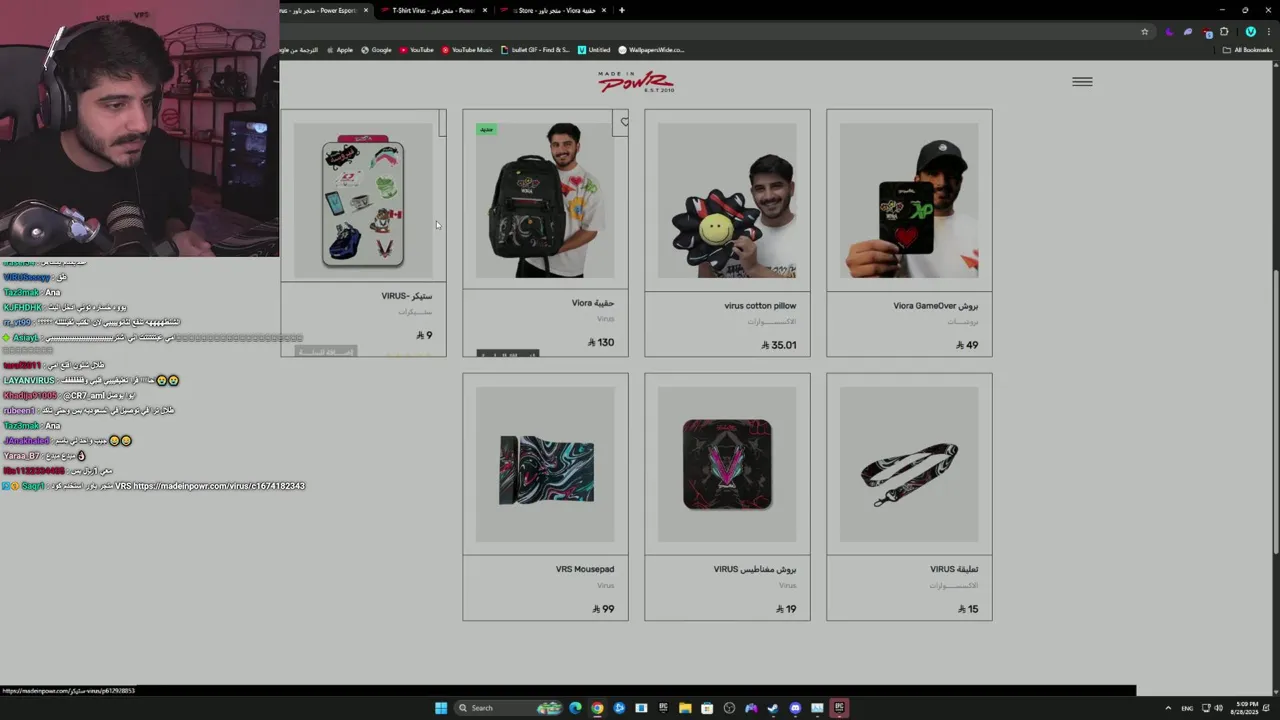Open the Photos app on the taskbar
1280x720 pixels.
[x=817, y=708]
